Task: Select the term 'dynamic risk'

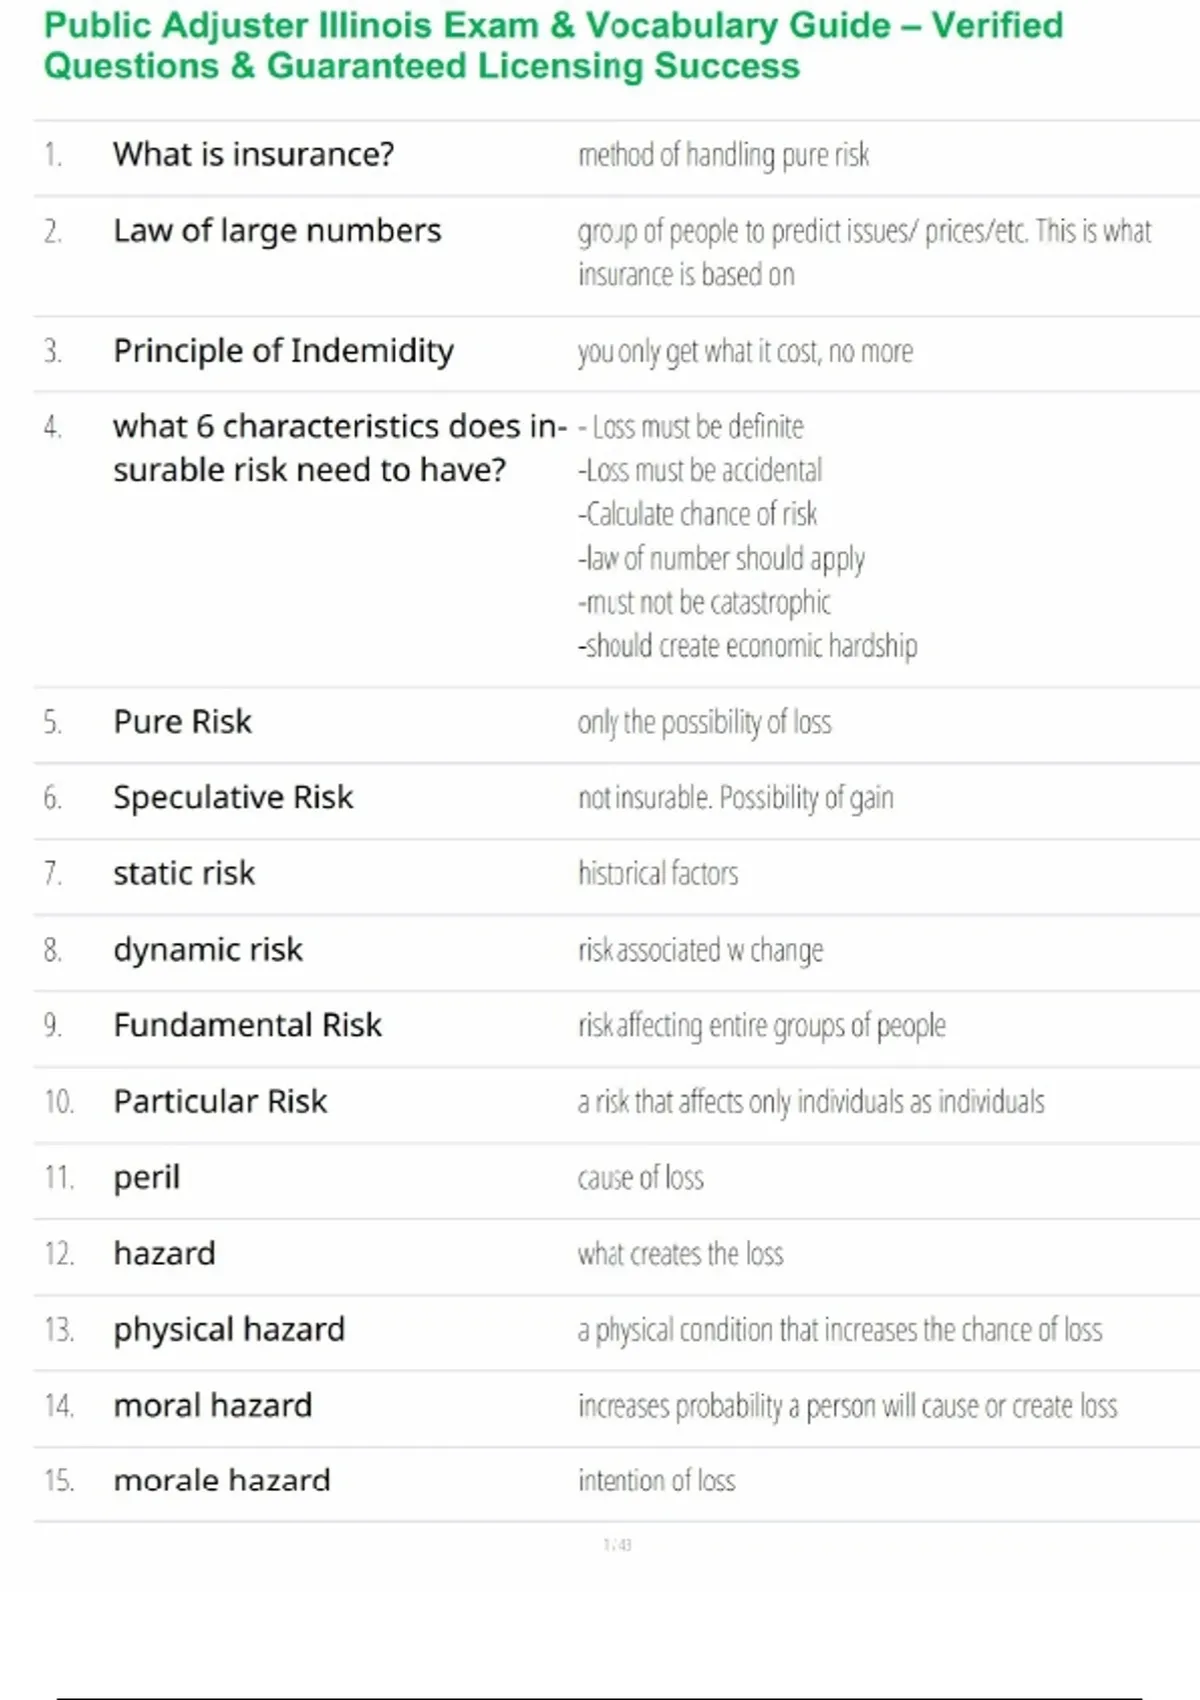Action: pyautogui.click(x=208, y=950)
